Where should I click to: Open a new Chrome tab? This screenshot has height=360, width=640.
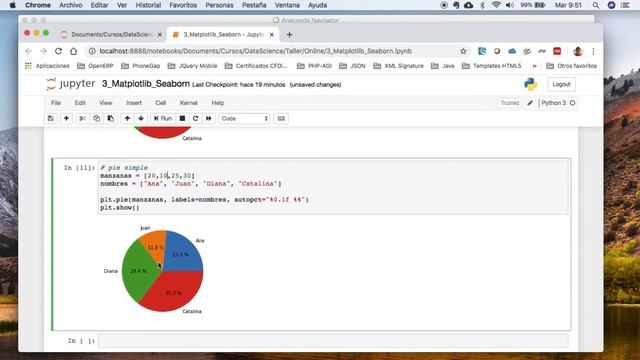289,35
